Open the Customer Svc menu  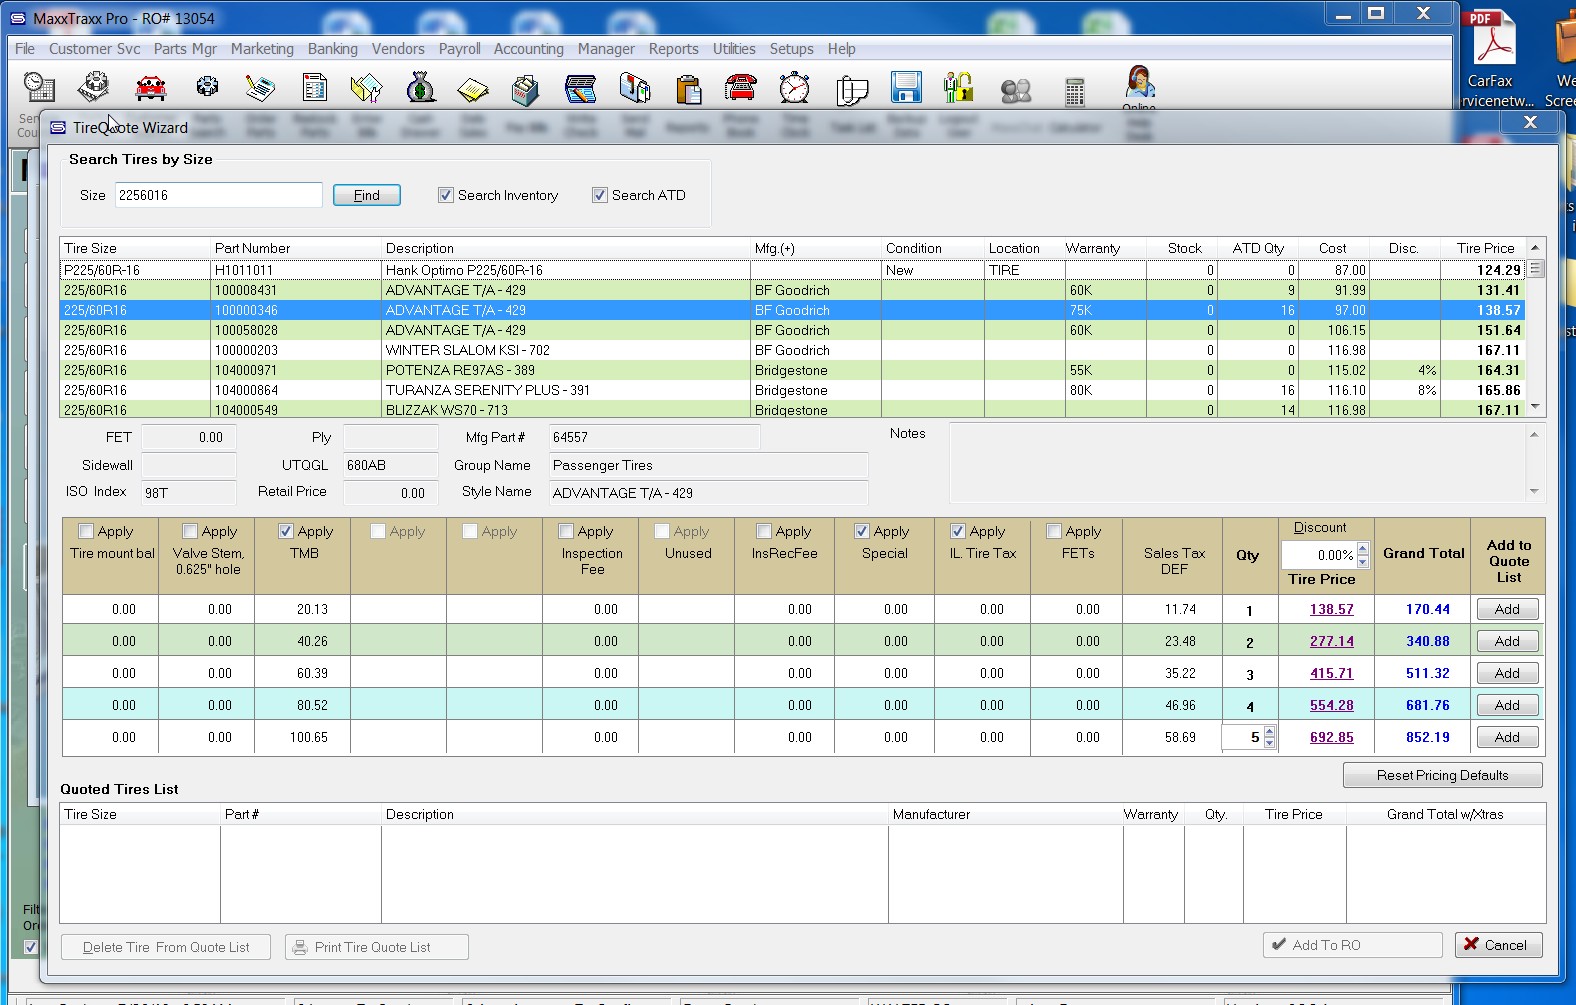click(x=95, y=48)
